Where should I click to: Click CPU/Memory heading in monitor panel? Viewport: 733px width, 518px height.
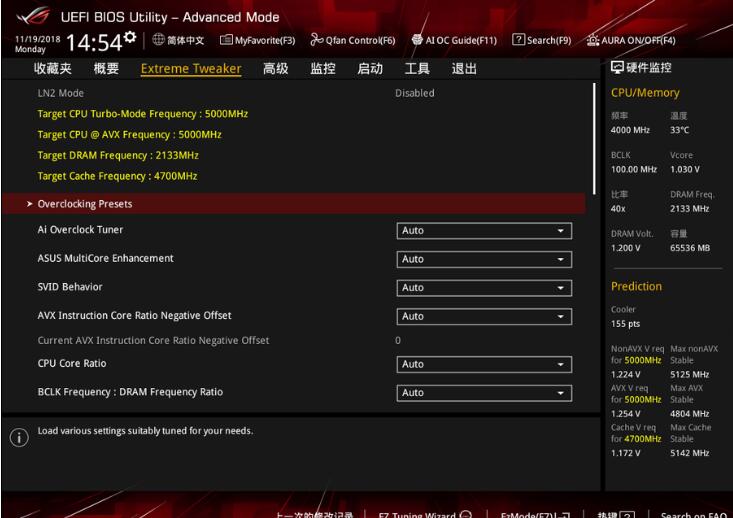point(645,93)
